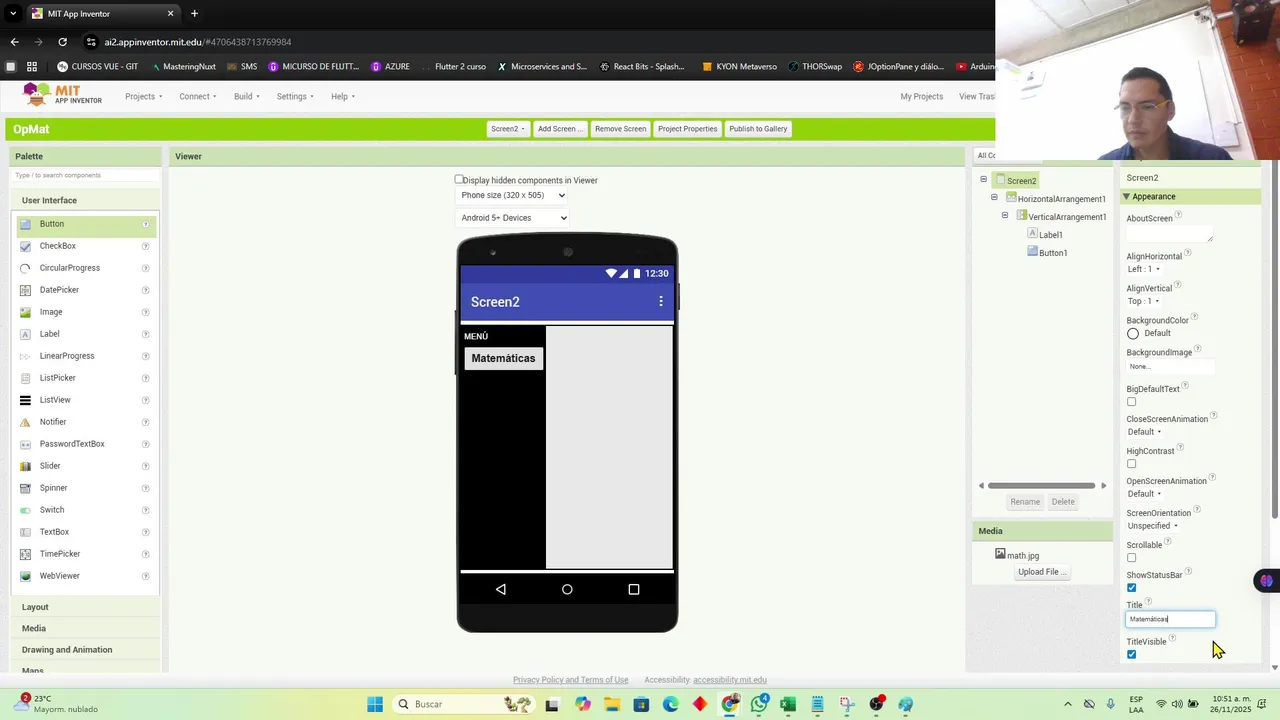Open the AlignHorizontal Left dropdown
This screenshot has height=720, width=1280.
[1143, 269]
